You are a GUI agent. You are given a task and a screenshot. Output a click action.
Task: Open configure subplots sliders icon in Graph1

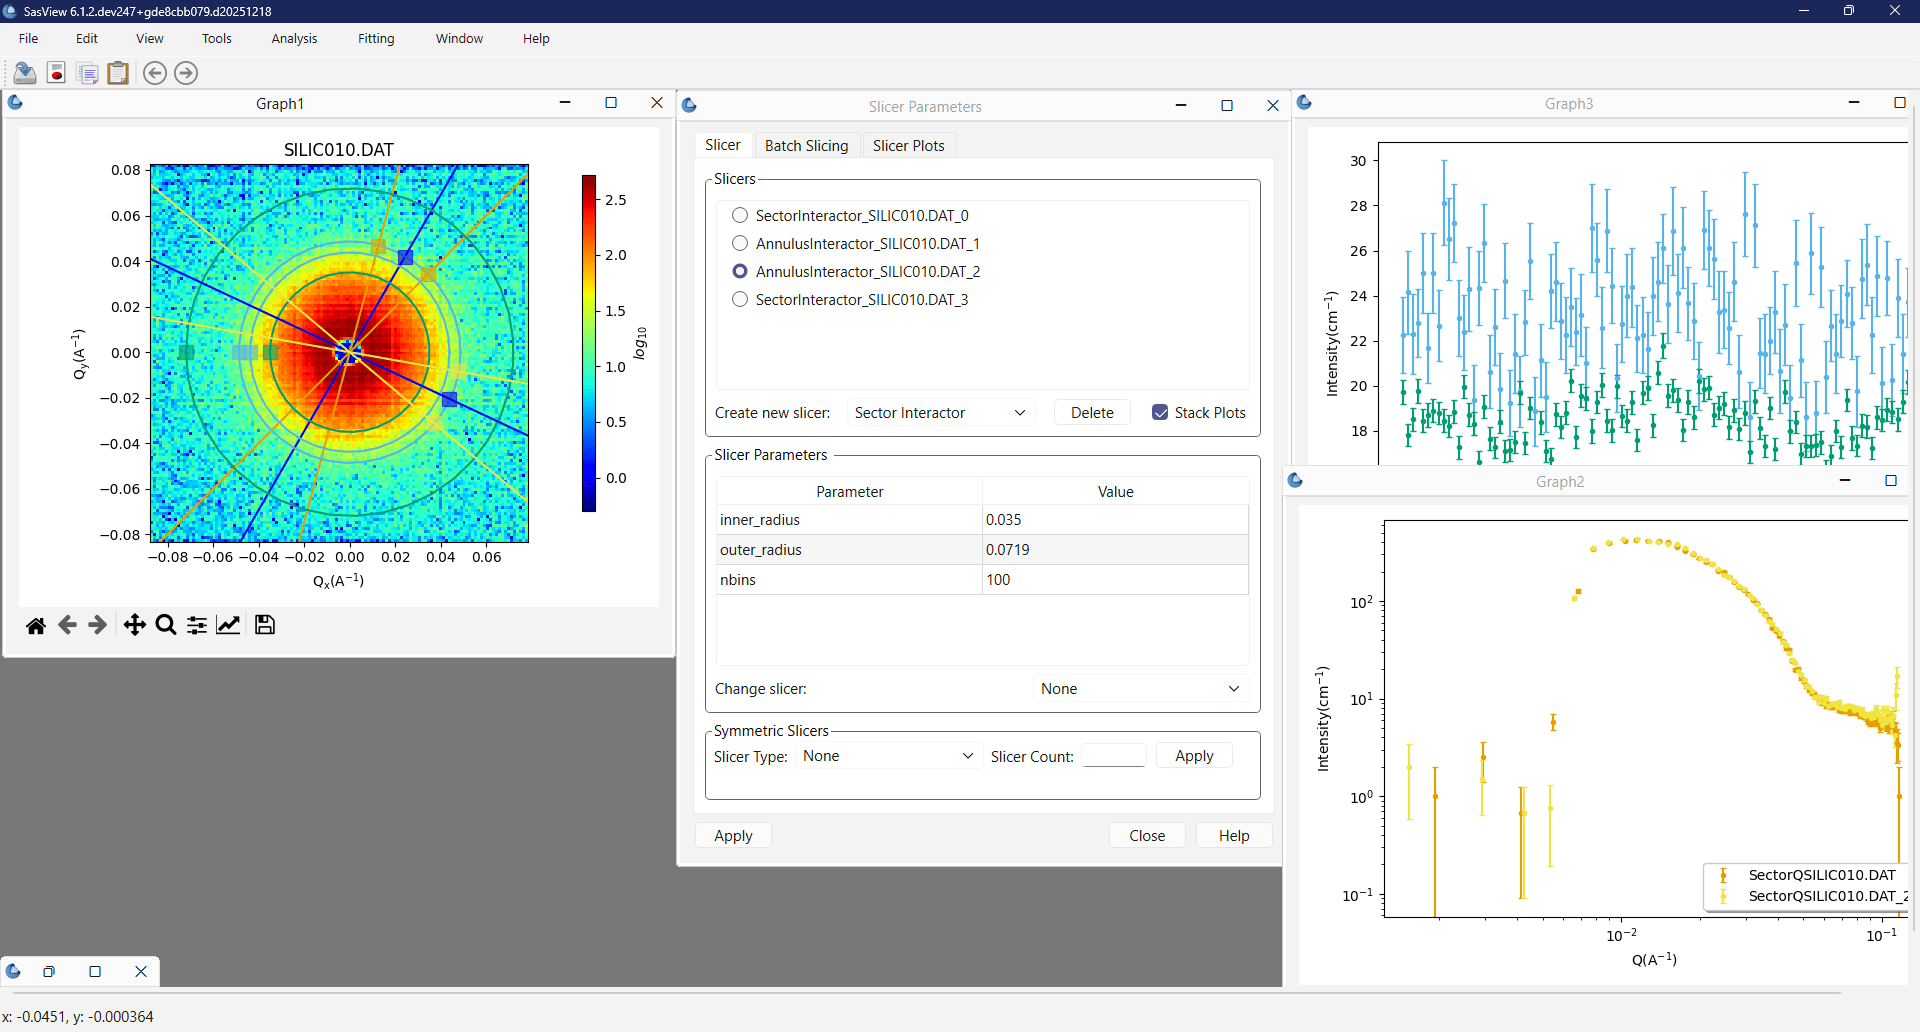click(x=197, y=625)
